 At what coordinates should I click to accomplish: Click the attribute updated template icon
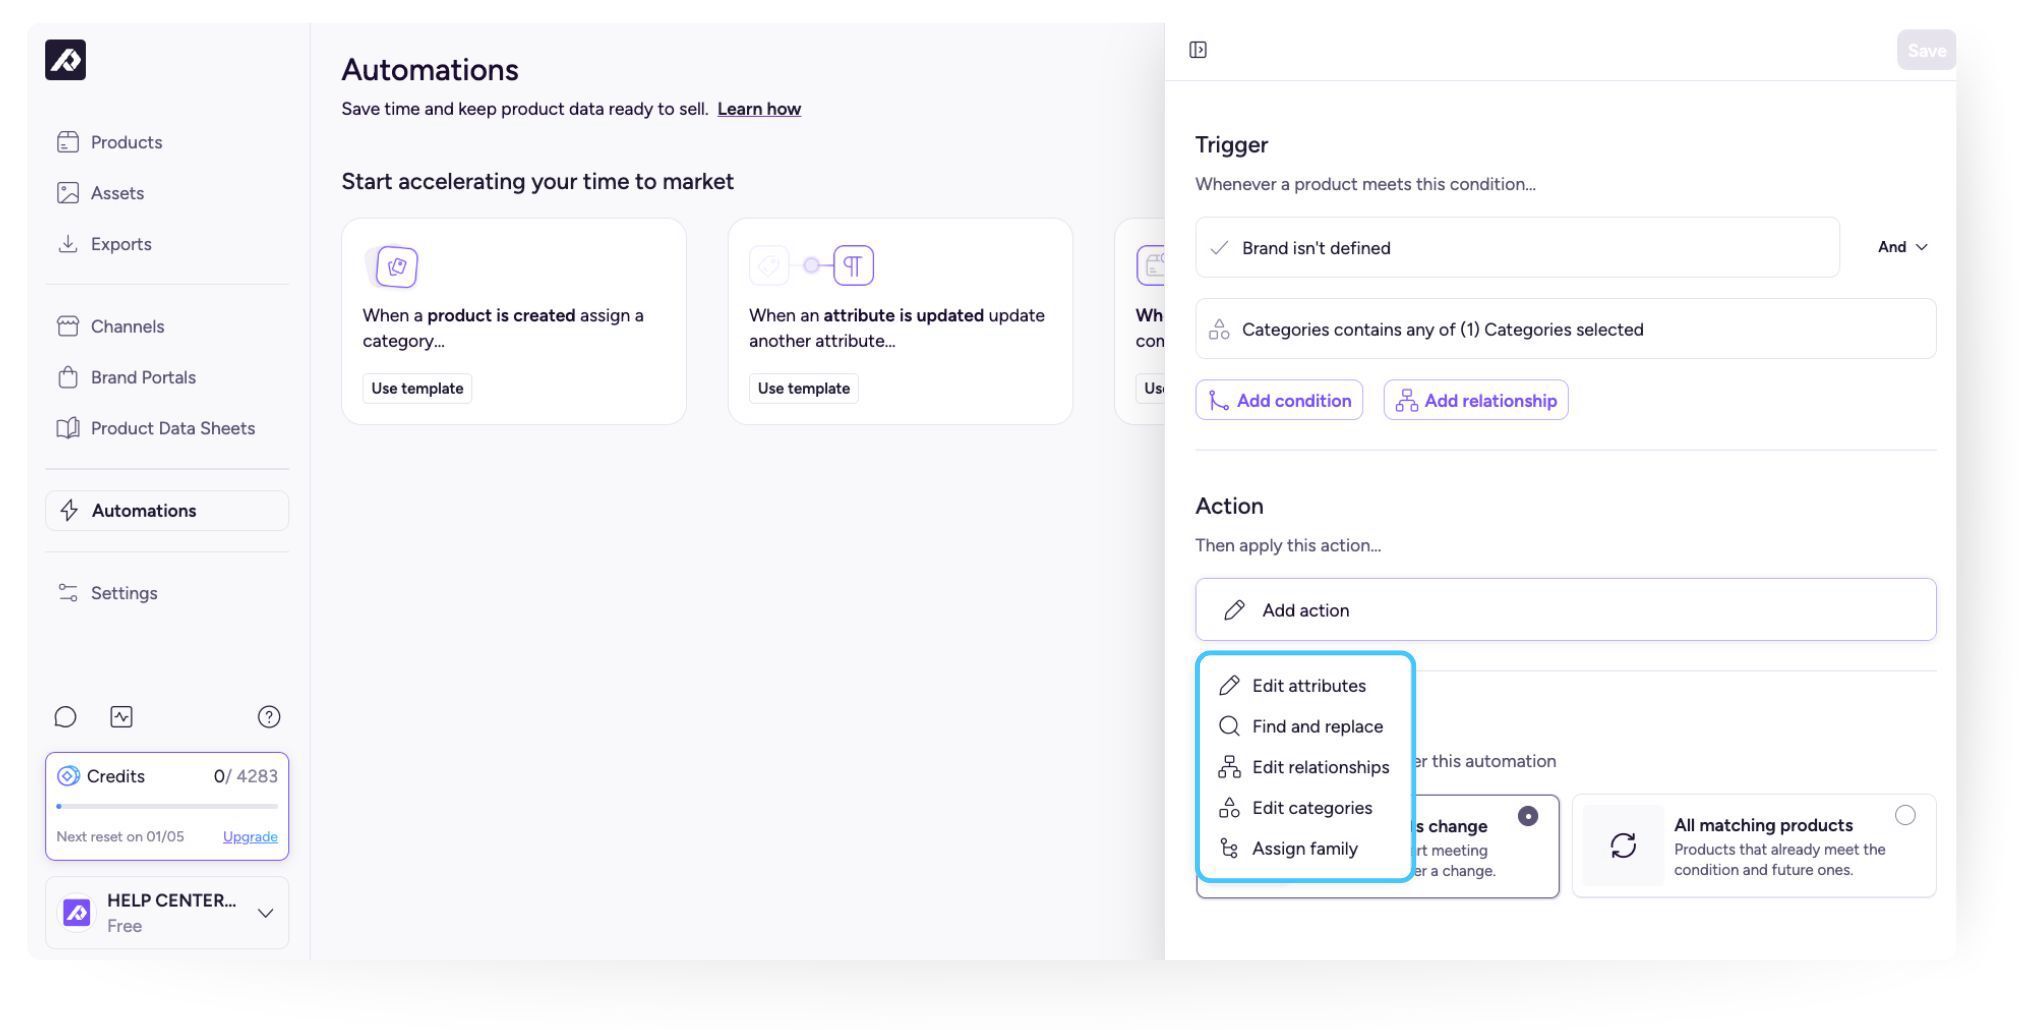point(812,266)
